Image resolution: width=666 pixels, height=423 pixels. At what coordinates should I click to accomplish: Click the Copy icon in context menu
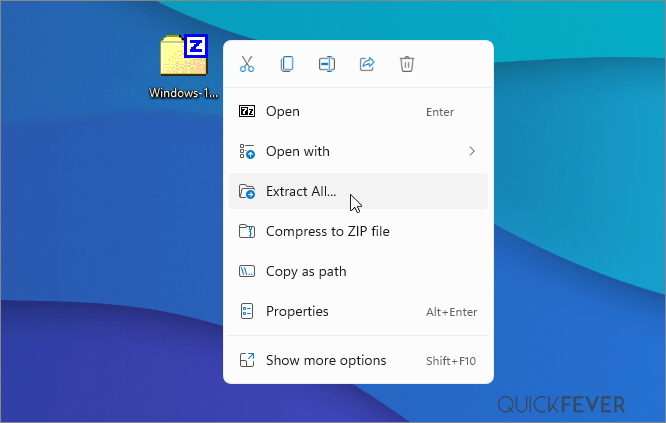[287, 64]
